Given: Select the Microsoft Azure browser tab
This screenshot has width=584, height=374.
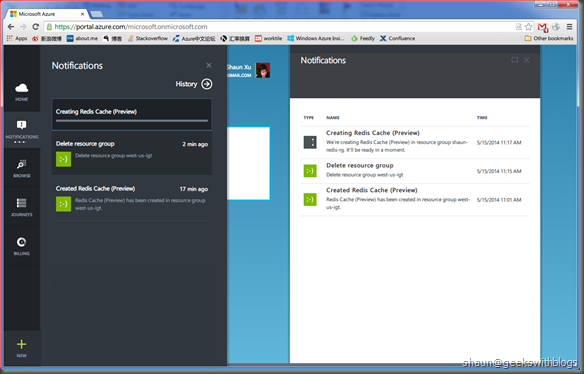Looking at the screenshot, I should [48, 14].
